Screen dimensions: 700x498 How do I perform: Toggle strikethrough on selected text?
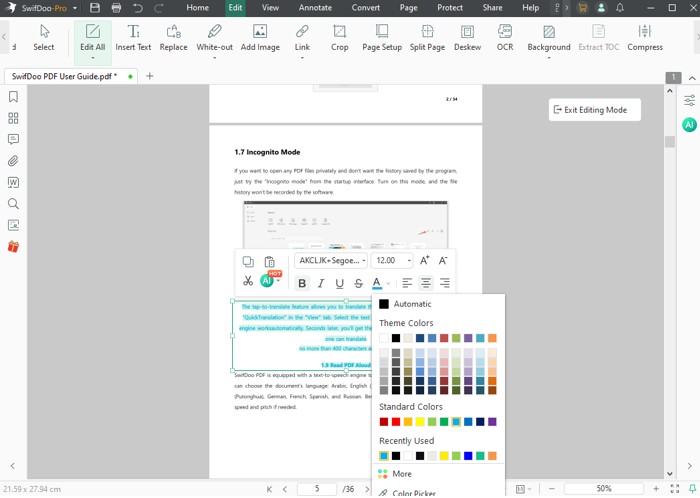click(358, 284)
